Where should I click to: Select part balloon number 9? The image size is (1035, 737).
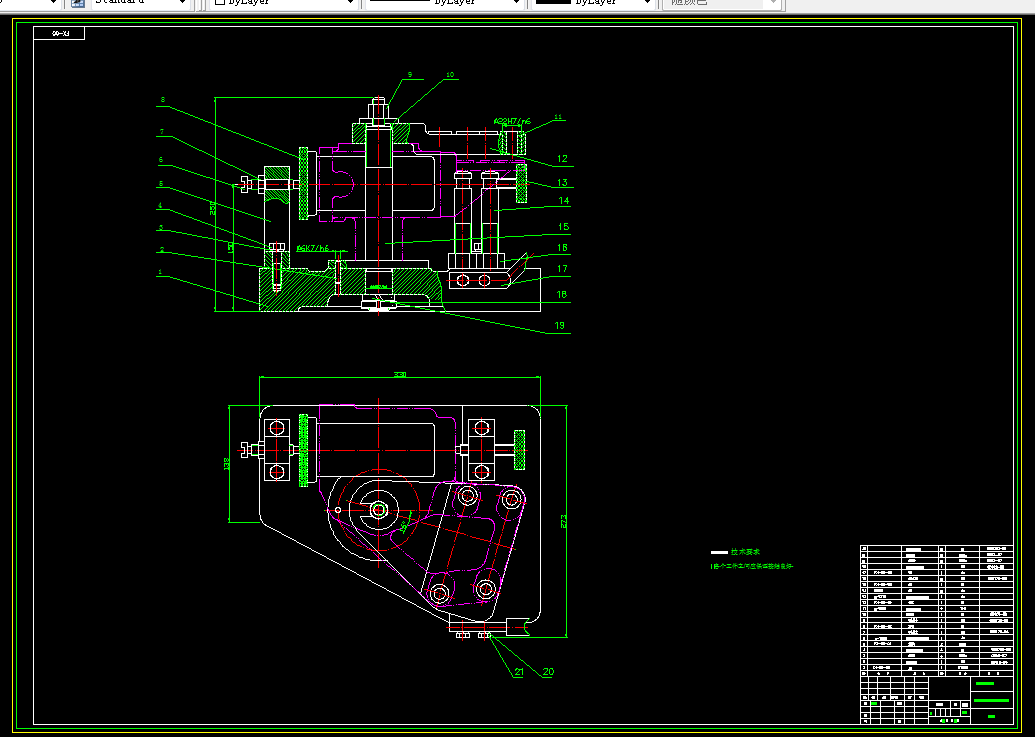click(410, 75)
